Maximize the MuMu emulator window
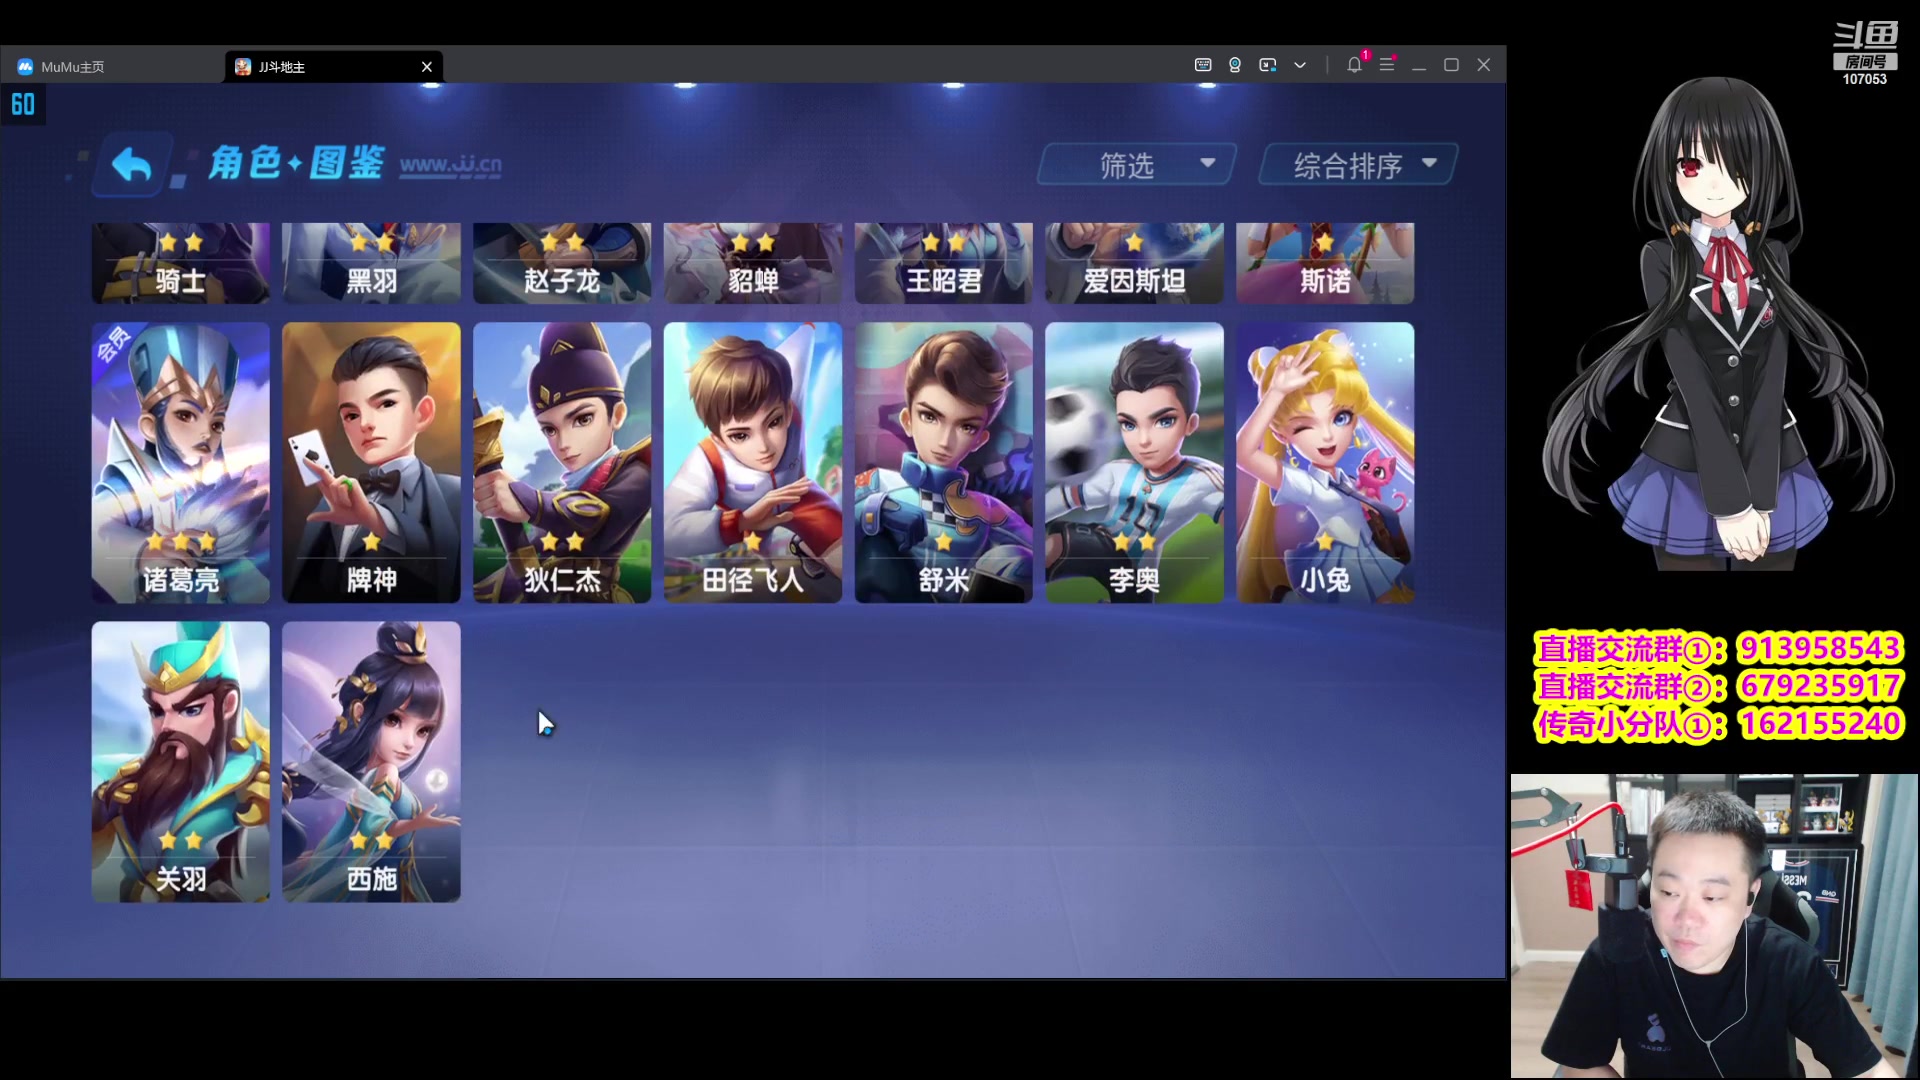1920x1080 pixels. (x=1451, y=65)
